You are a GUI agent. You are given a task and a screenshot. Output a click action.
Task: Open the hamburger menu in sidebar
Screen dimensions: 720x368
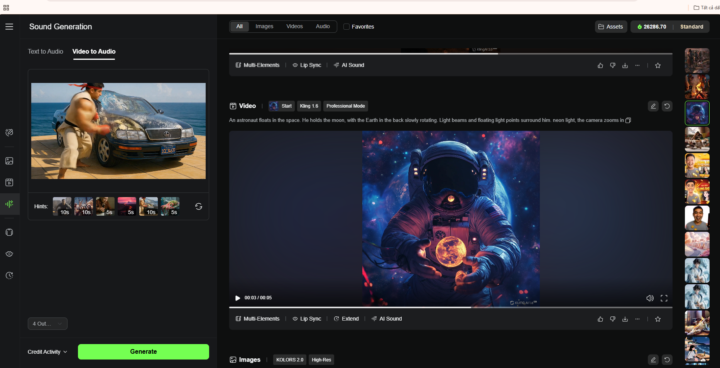[9, 27]
